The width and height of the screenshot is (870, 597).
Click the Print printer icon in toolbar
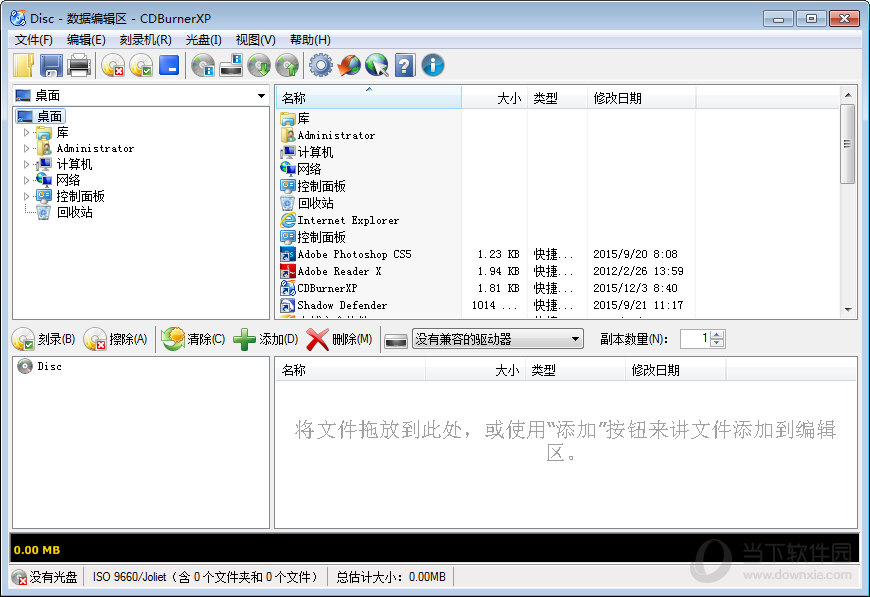(79, 66)
